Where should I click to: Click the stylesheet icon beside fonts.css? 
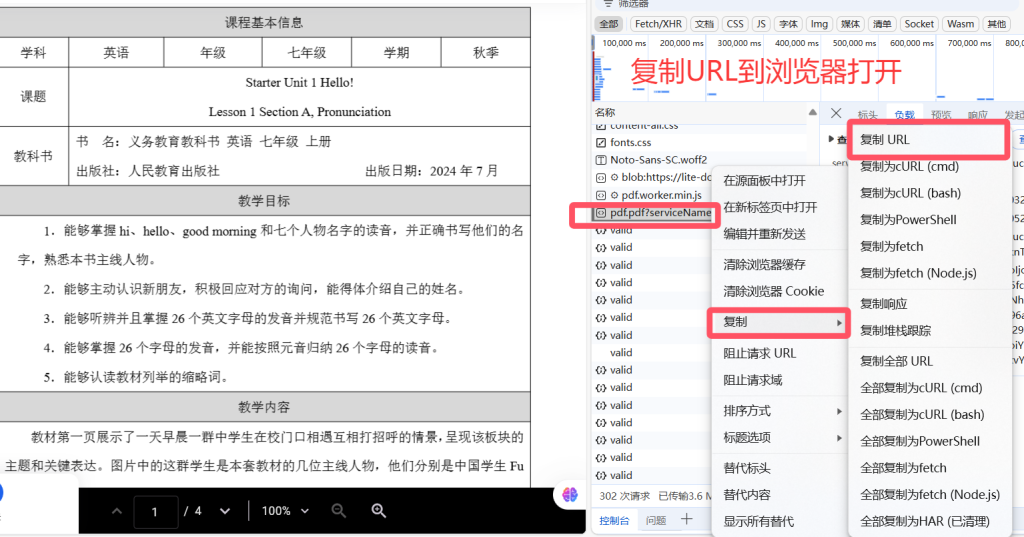tap(601, 142)
